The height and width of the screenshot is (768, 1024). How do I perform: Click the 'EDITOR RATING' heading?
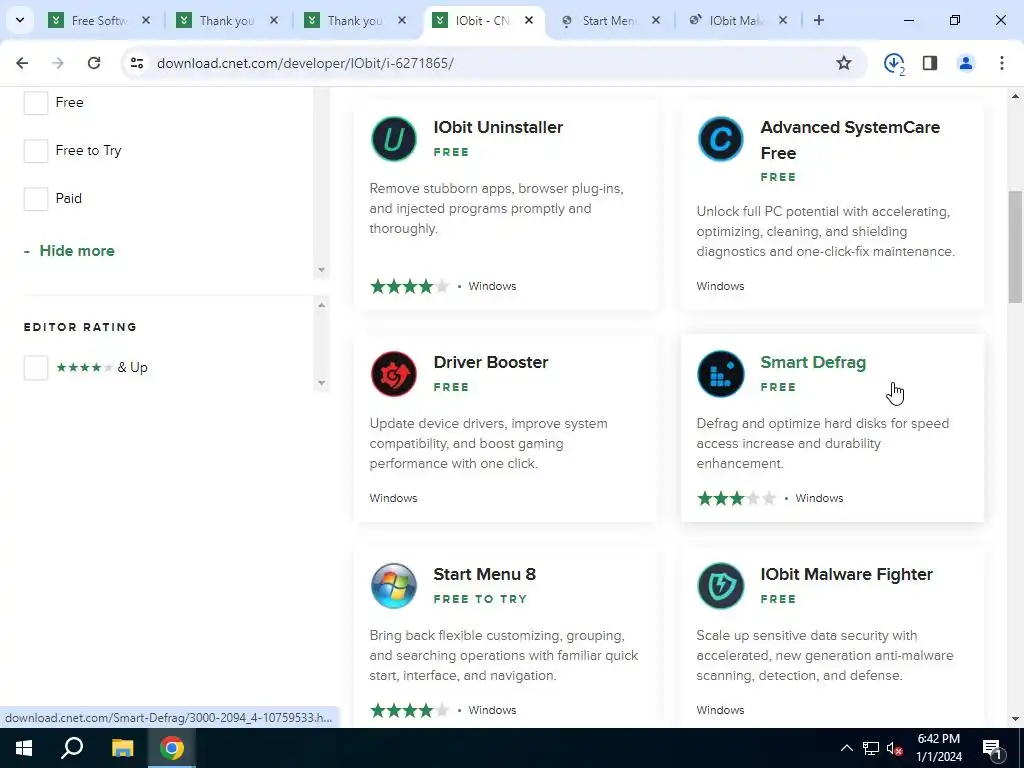tap(80, 327)
